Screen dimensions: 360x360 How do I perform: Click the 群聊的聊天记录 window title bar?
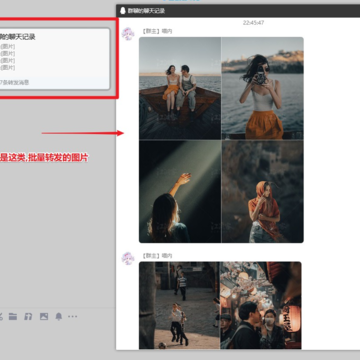click(238, 11)
